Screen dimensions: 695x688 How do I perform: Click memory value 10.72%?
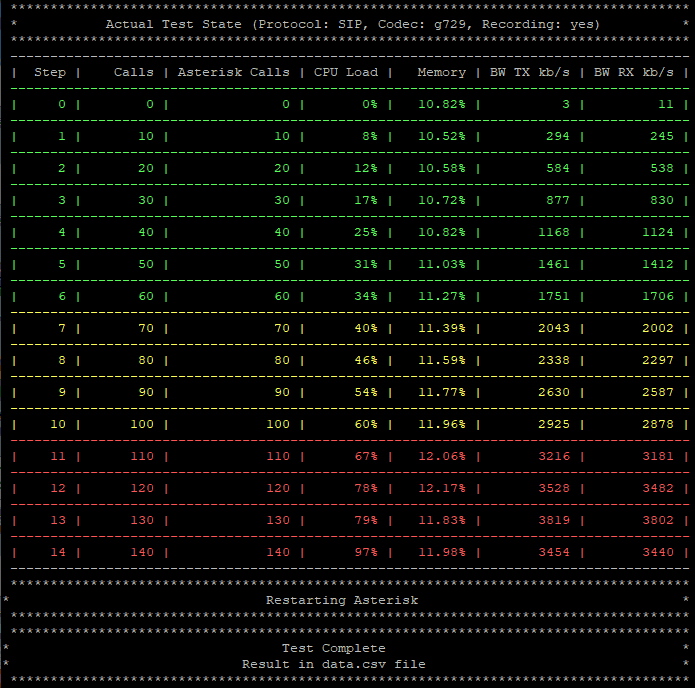pos(442,200)
